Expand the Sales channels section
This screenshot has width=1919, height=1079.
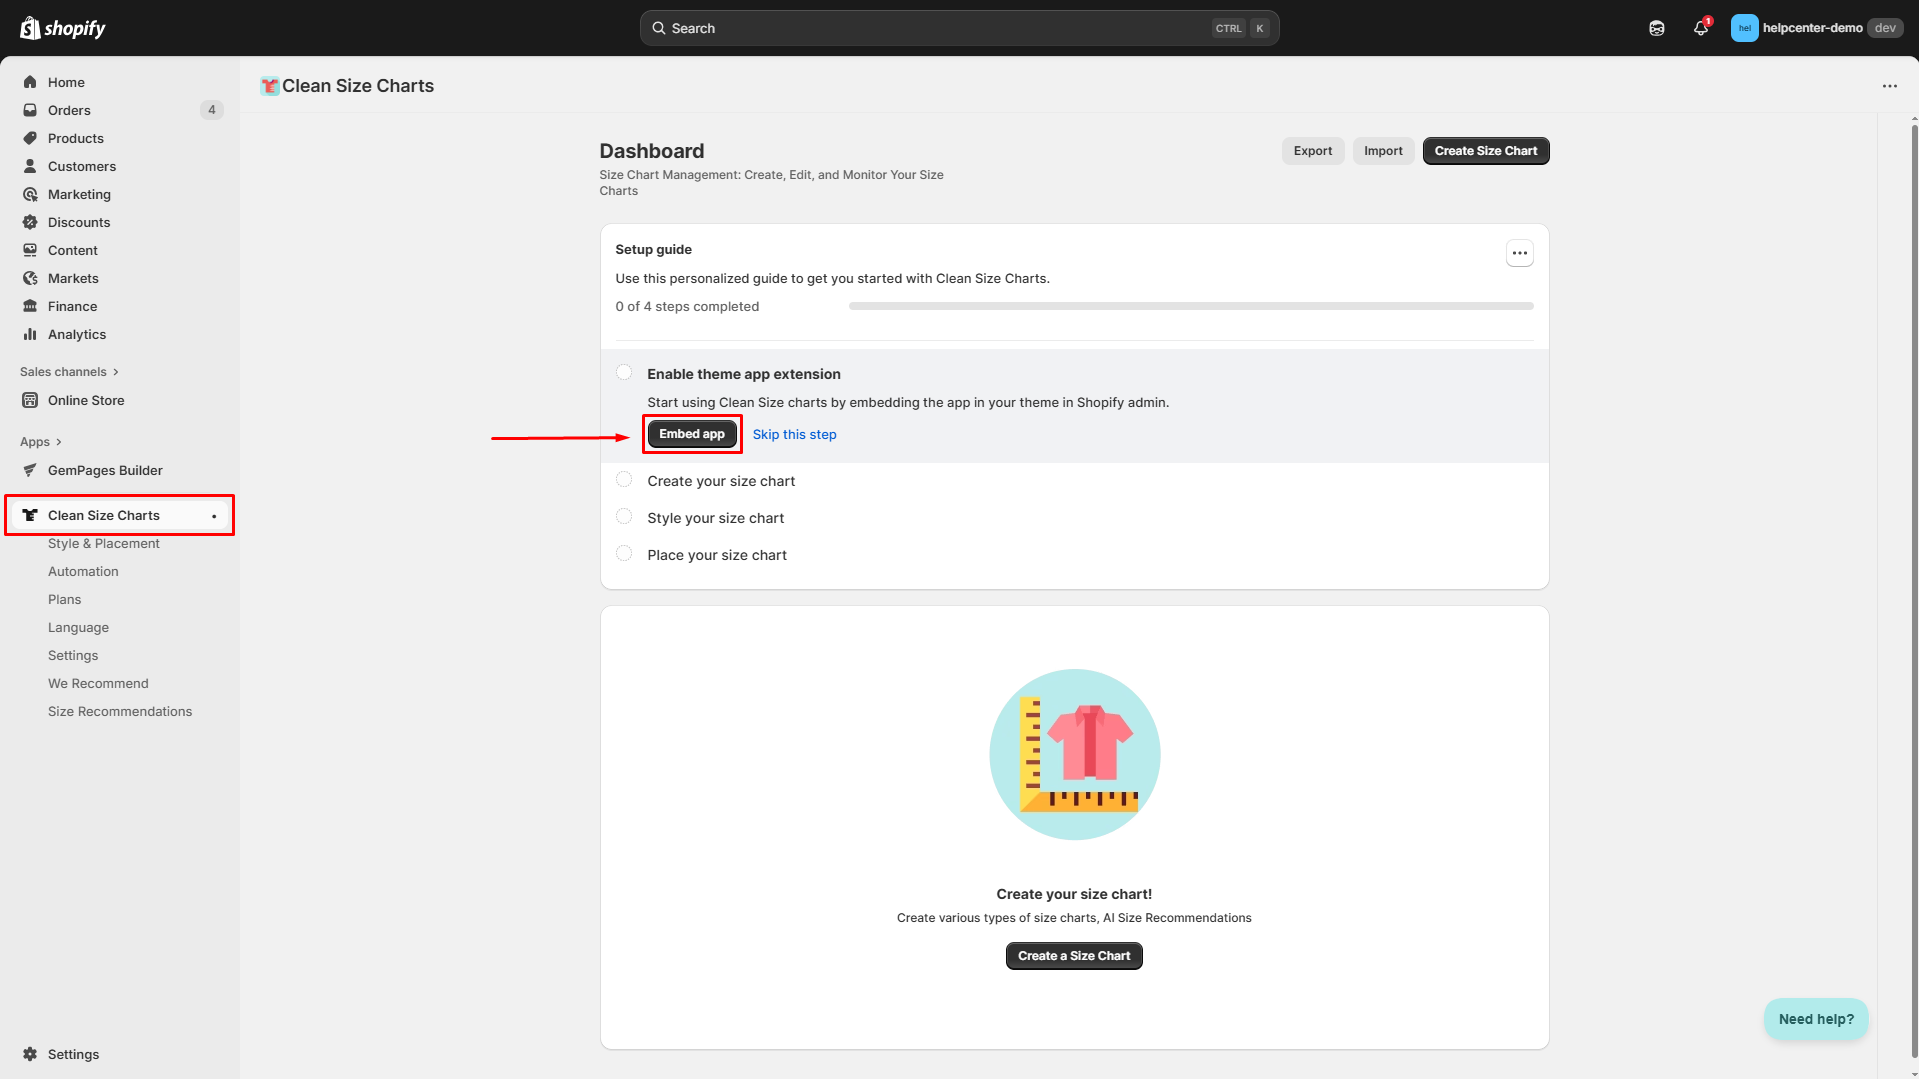(x=69, y=372)
